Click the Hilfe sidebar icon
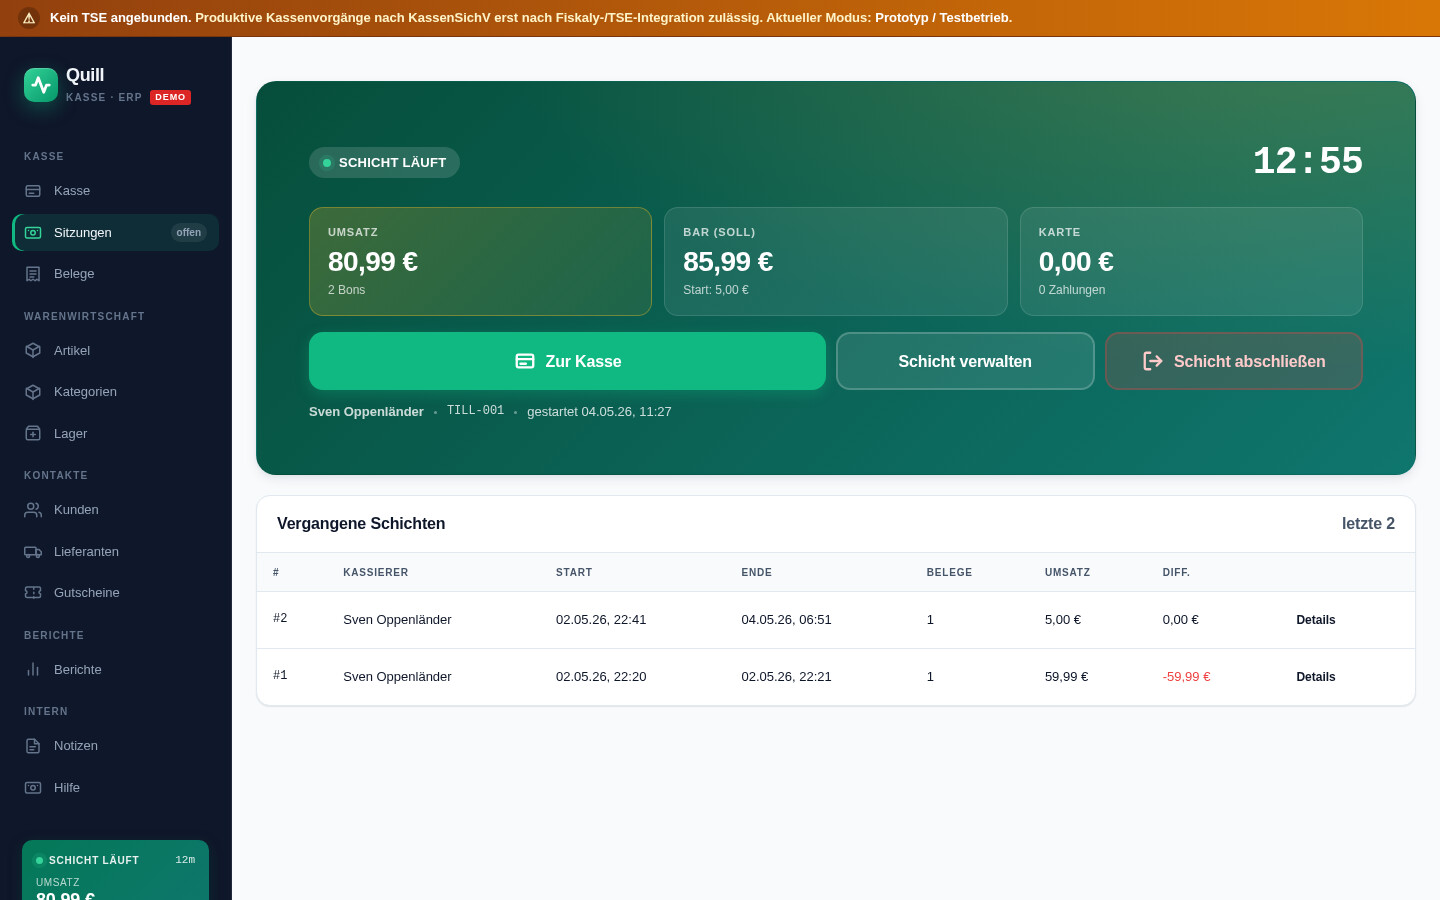Screen dimensions: 1440x900 33,788
